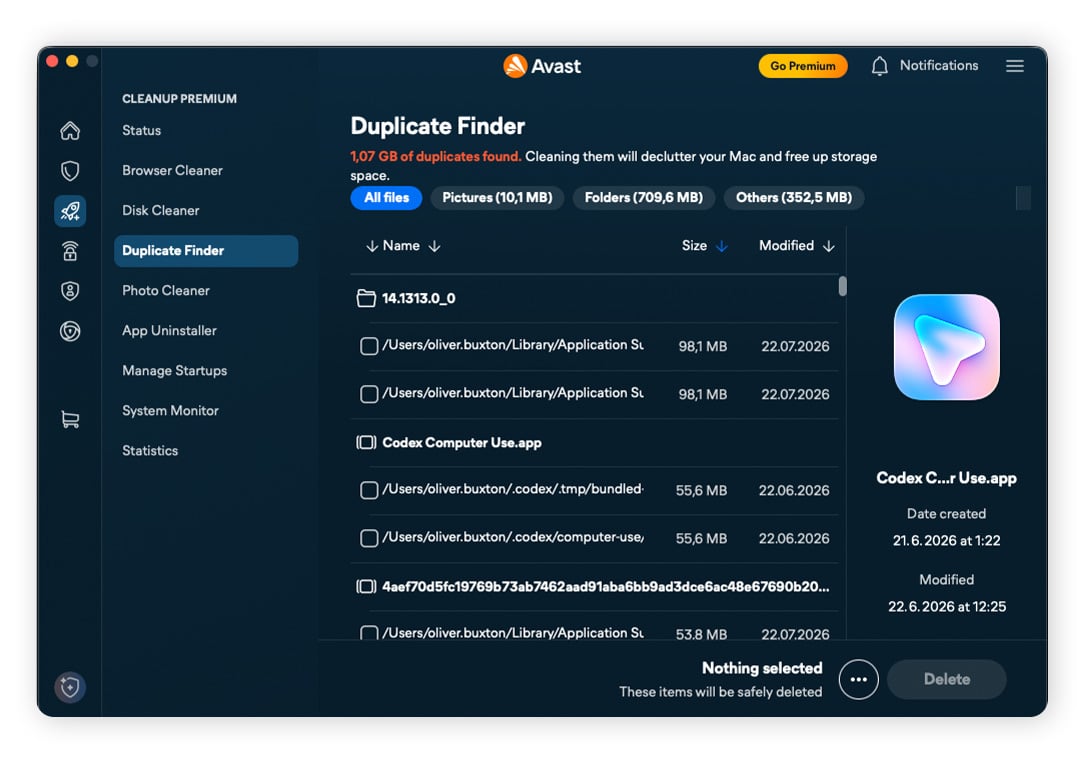Check the .codex/computer-use file checkbox
The image size is (1077, 758).
[x=369, y=538]
